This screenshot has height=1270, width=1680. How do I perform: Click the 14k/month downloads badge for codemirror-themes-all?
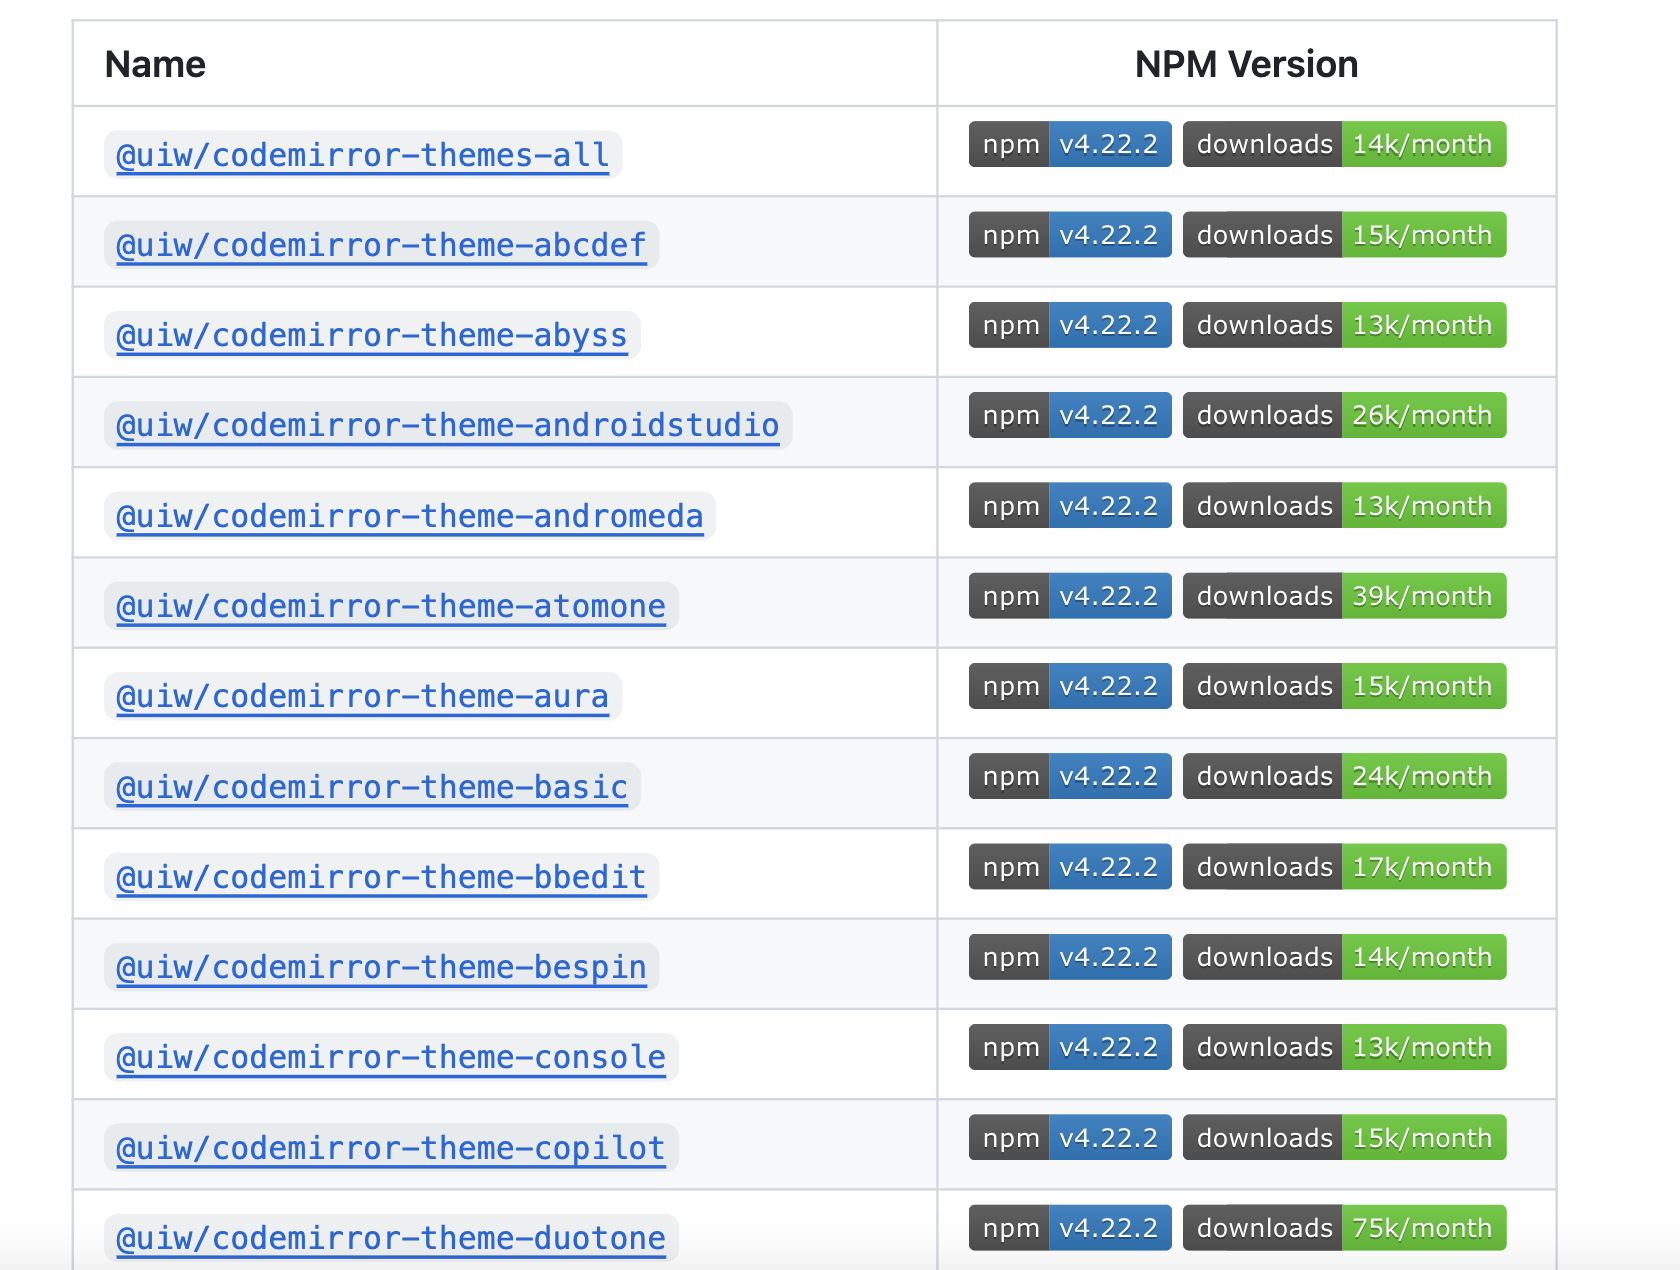click(1344, 144)
